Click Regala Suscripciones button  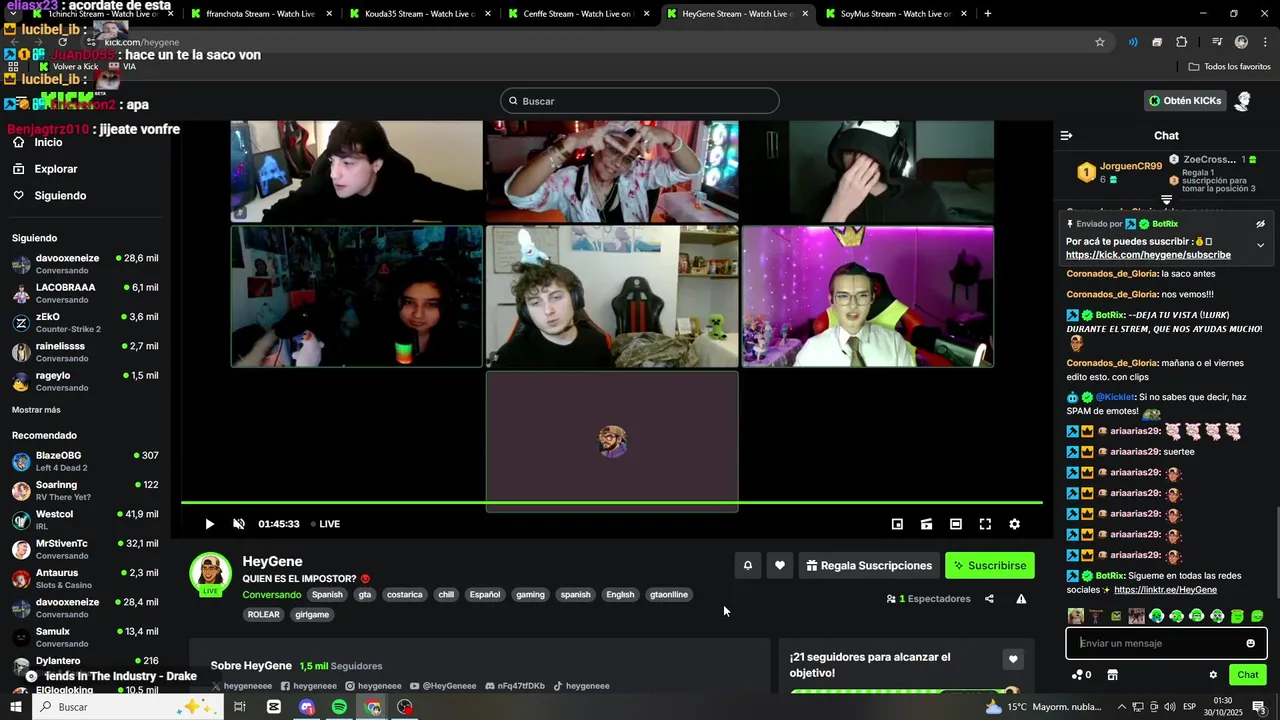pyautogui.click(x=868, y=566)
